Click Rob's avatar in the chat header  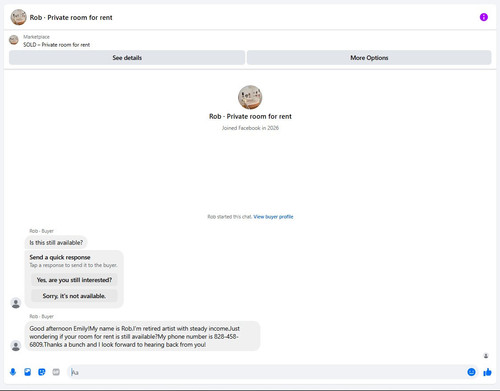click(18, 17)
